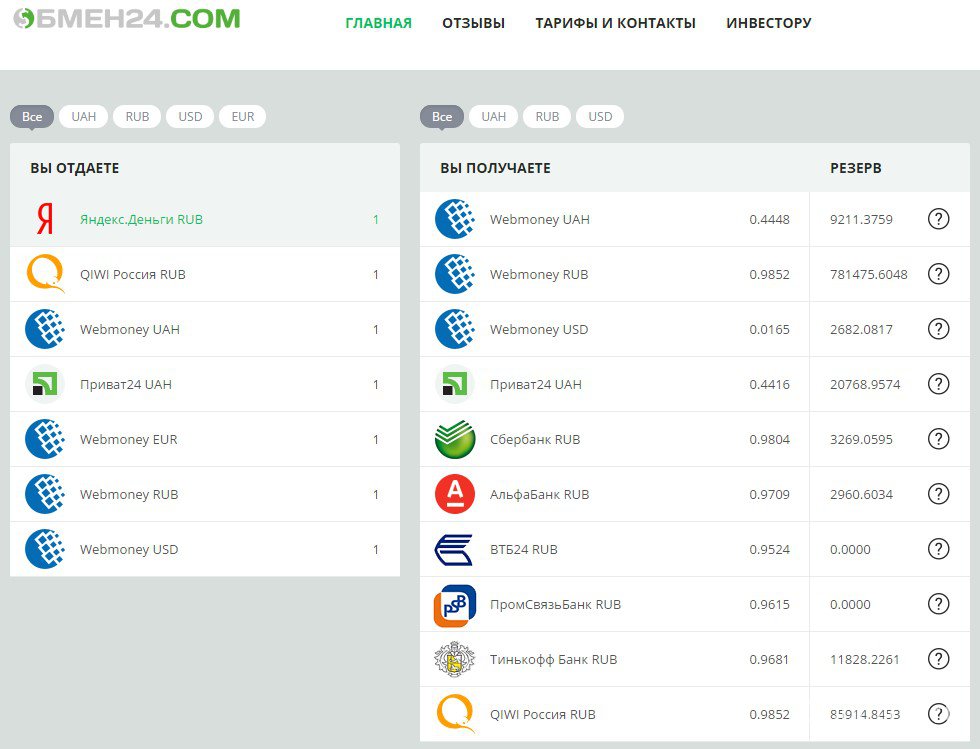Click the Вы получаете header
980x749 pixels.
[x=495, y=168]
